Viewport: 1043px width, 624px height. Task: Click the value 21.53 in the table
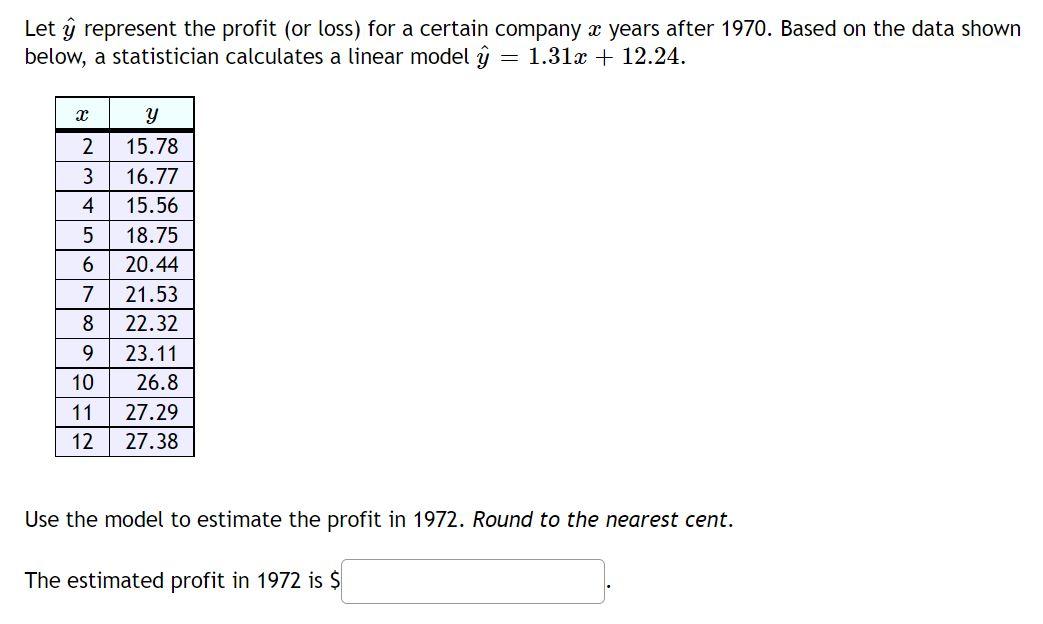coord(151,293)
